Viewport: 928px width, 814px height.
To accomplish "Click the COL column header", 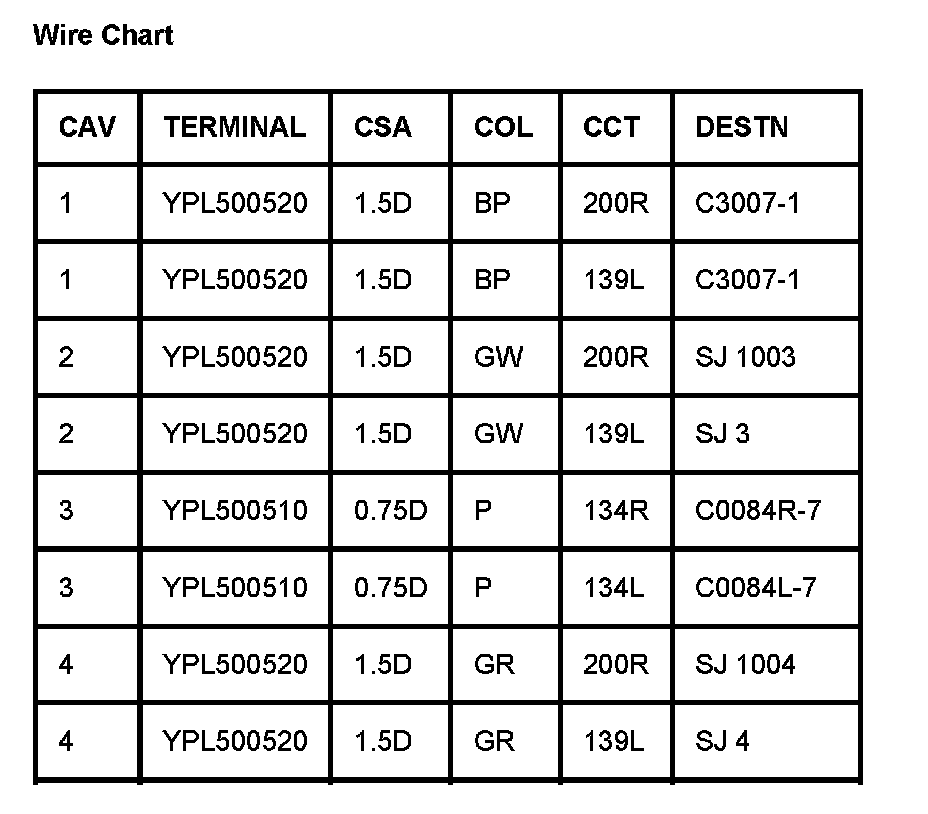I will (x=503, y=127).
